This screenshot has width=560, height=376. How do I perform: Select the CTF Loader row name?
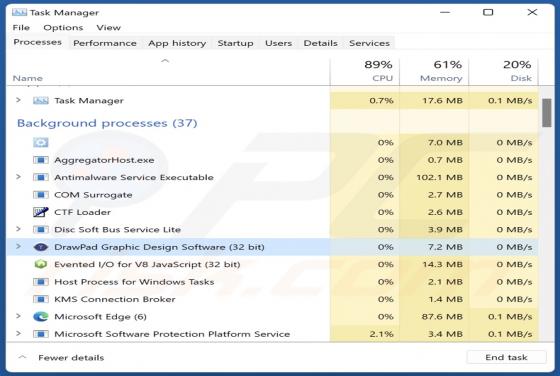pyautogui.click(x=82, y=212)
